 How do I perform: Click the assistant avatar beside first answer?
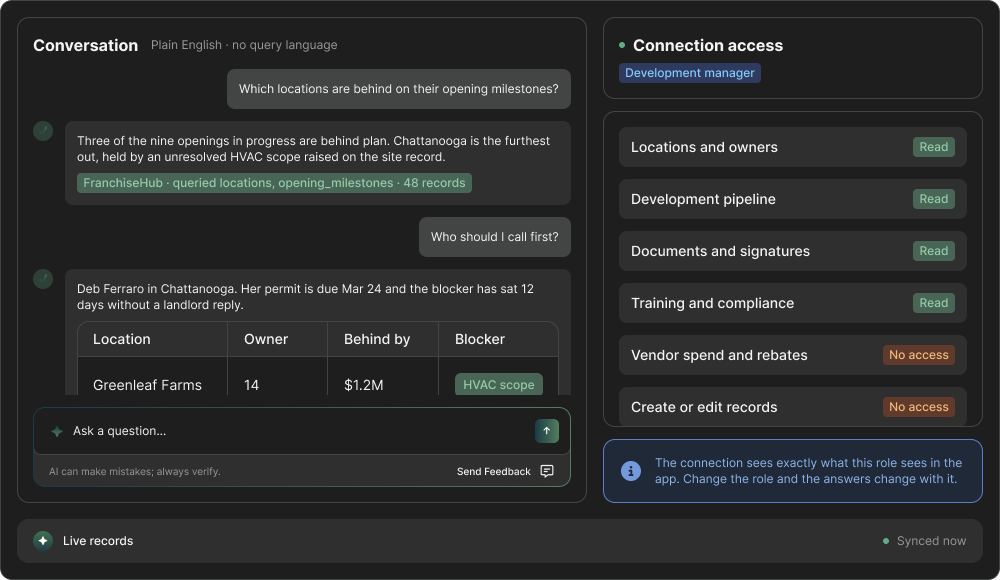point(43,131)
